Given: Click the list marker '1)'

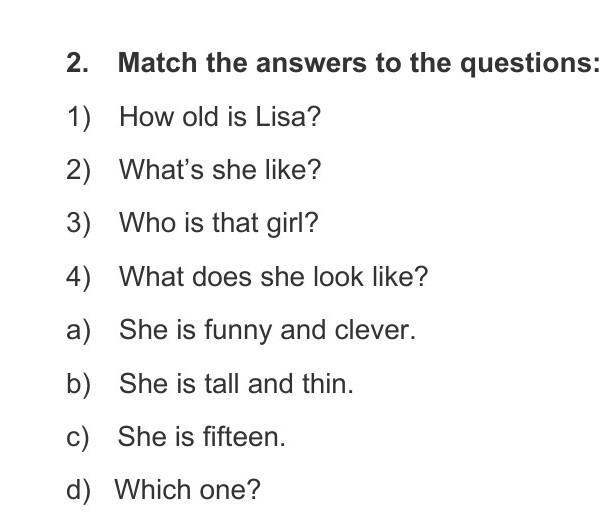Looking at the screenshot, I should [79, 117].
